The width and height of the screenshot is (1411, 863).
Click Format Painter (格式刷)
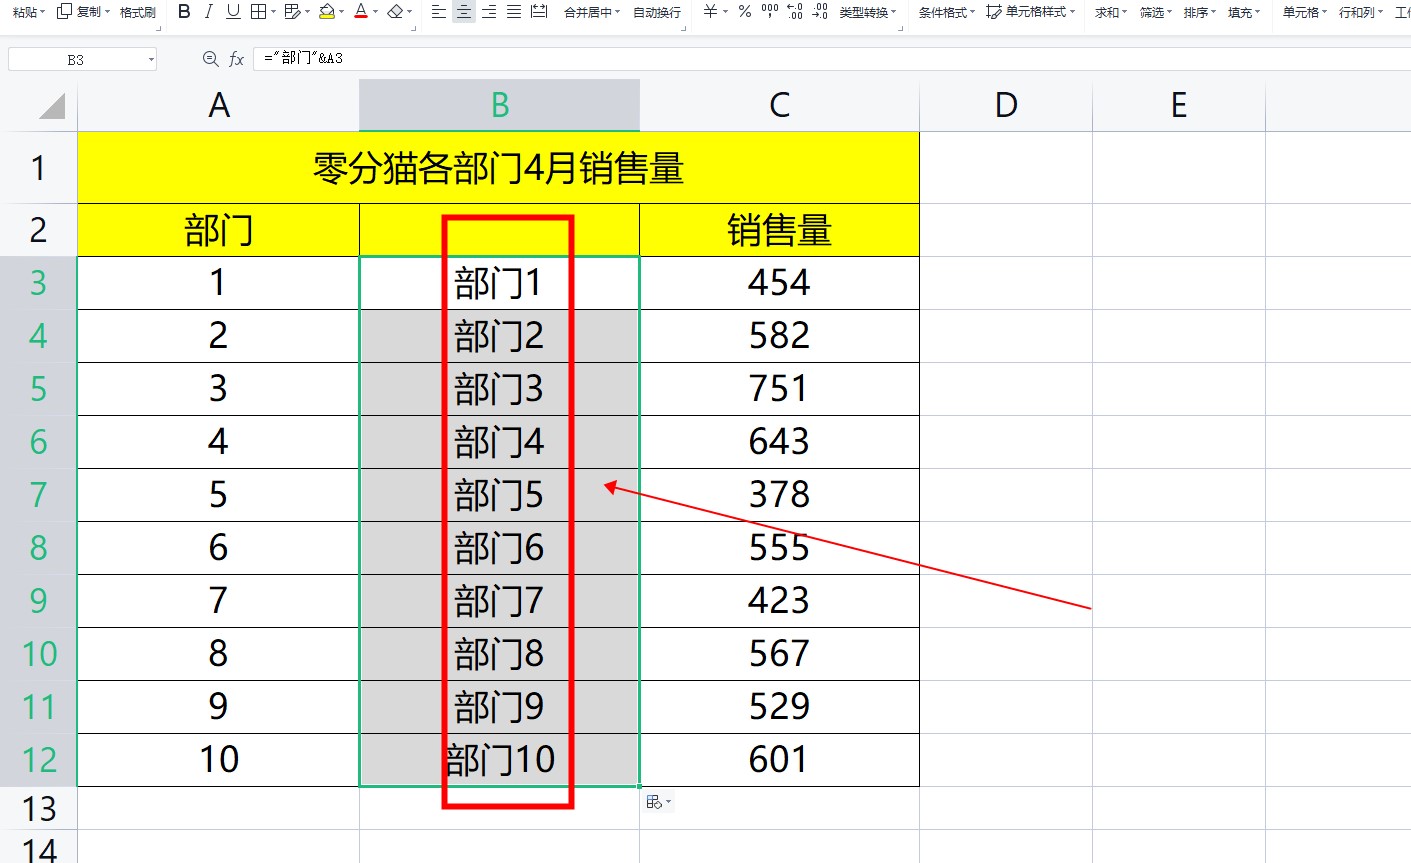(138, 12)
